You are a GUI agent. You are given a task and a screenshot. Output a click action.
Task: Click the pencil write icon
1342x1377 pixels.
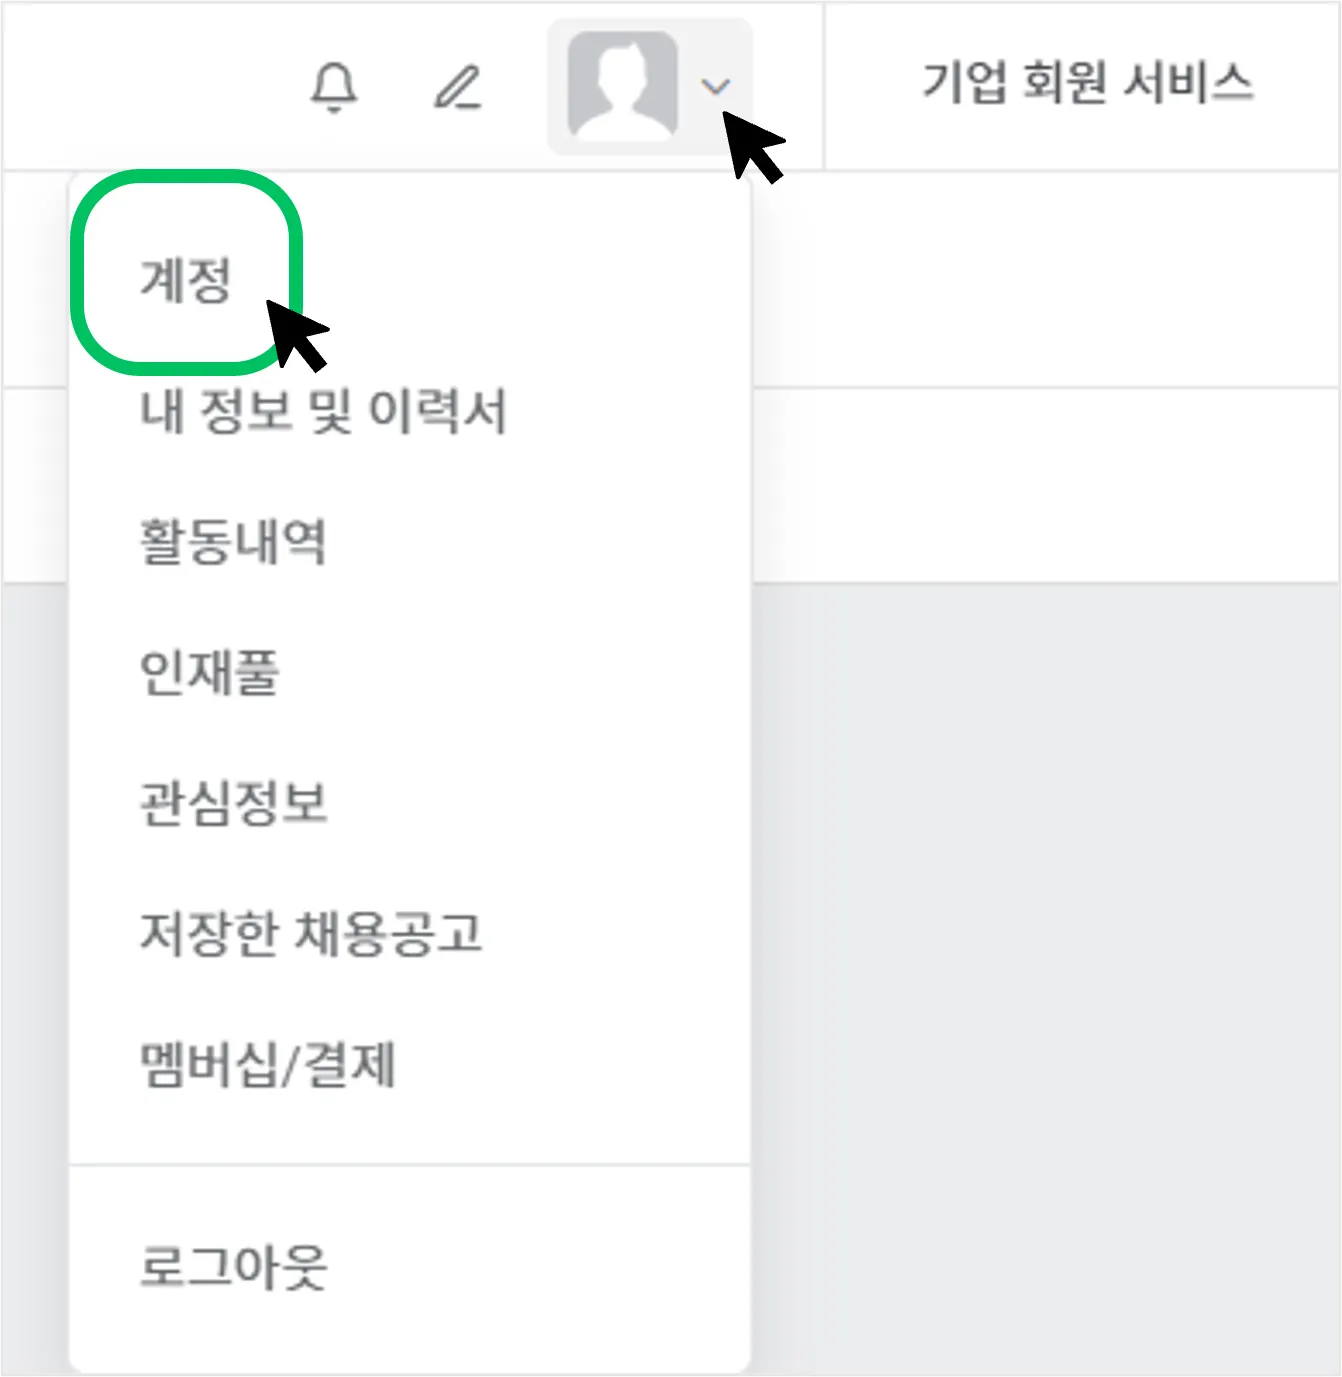458,87
